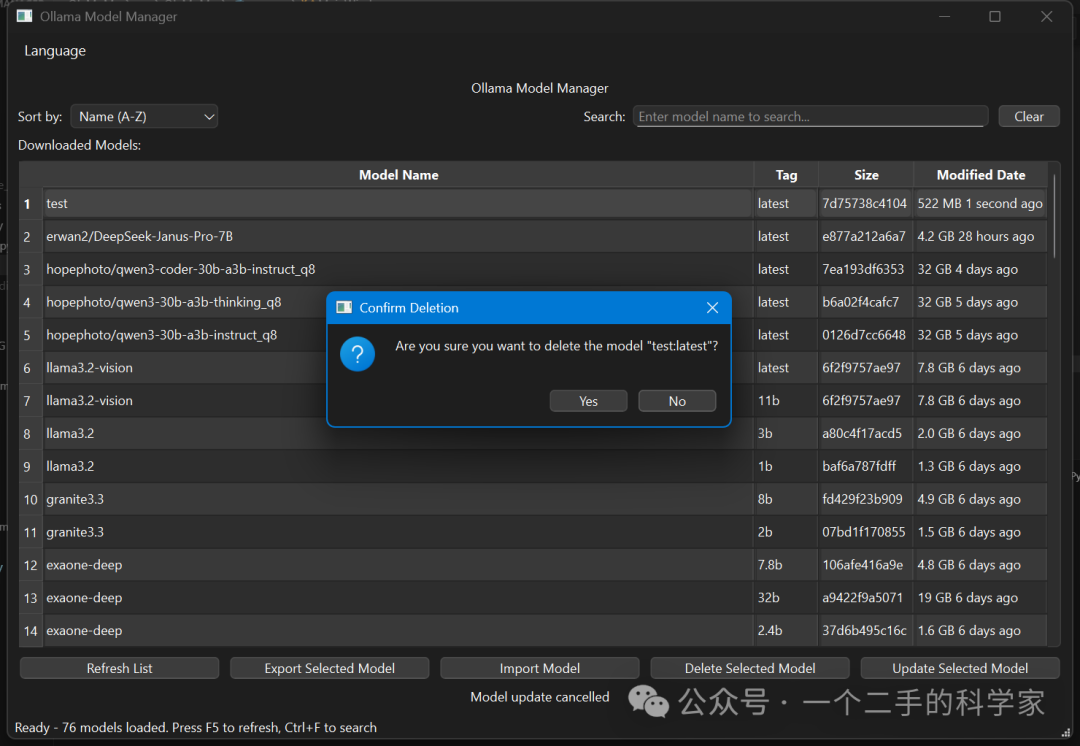Click Export Selected Model button

[x=329, y=668]
